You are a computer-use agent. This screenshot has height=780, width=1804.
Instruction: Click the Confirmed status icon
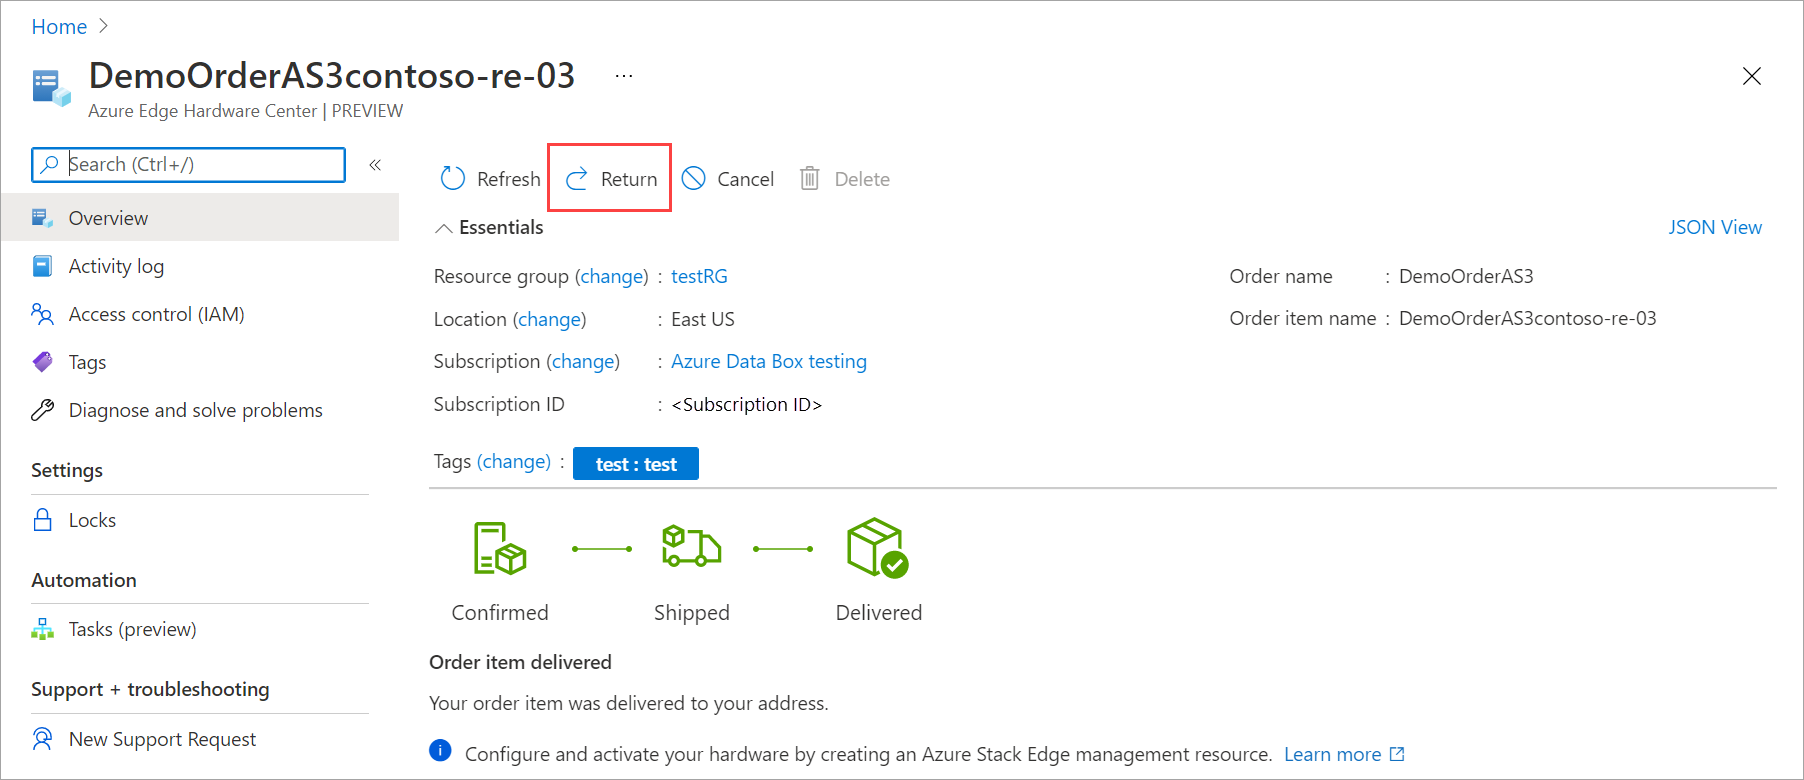pos(499,548)
